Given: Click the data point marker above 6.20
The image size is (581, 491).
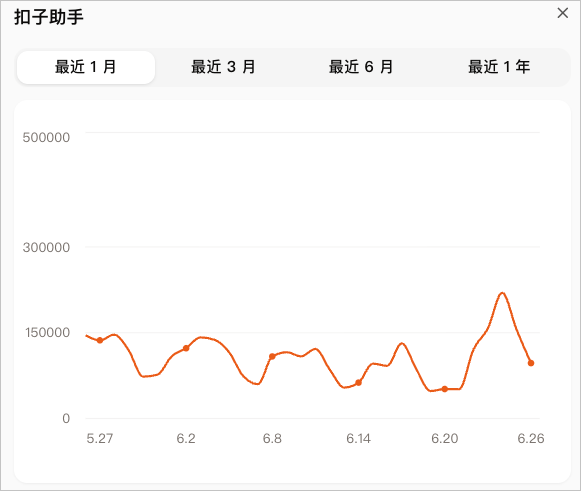Looking at the screenshot, I should click(445, 389).
